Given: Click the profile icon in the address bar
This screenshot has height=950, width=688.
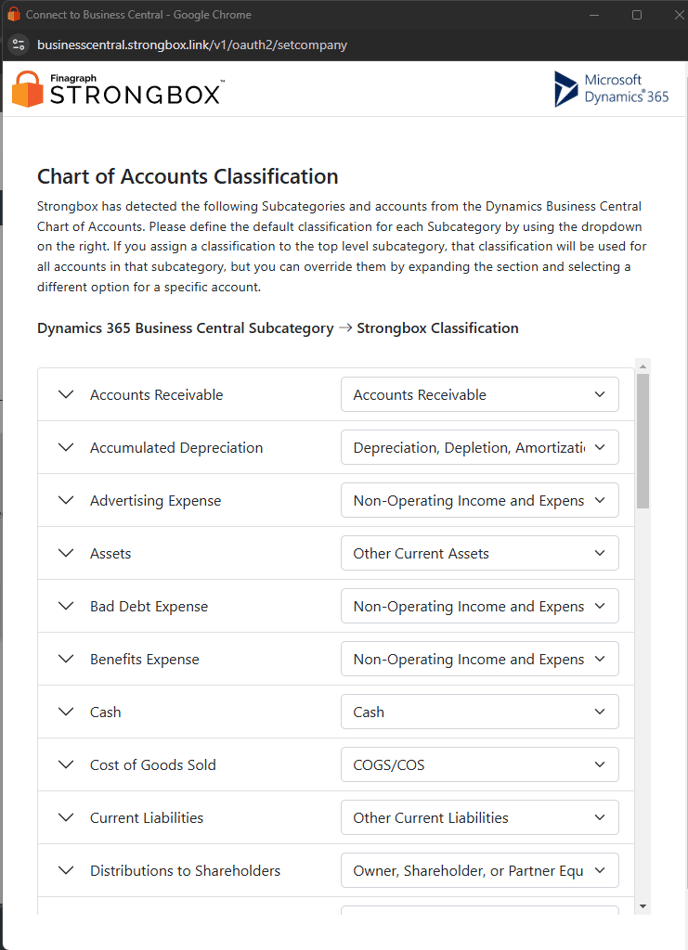Looking at the screenshot, I should [x=18, y=45].
